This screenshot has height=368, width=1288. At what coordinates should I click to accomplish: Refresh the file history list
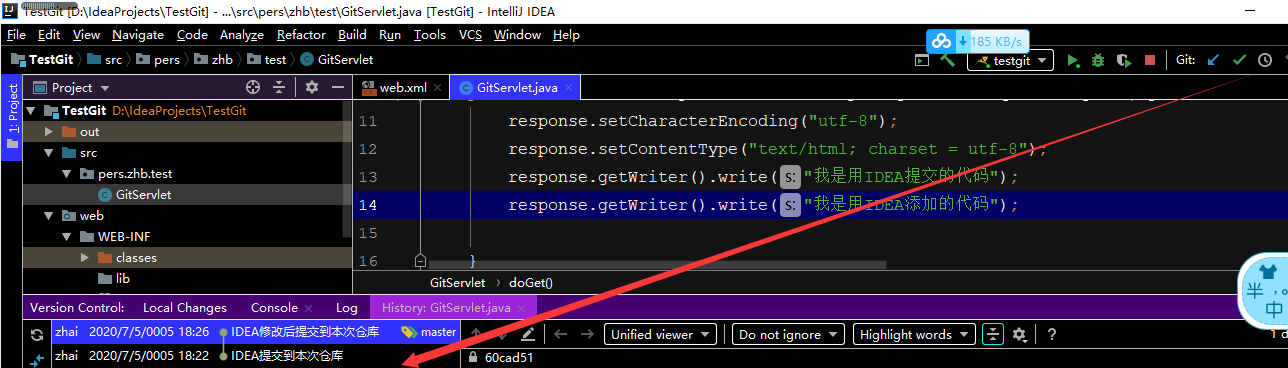[x=37, y=335]
